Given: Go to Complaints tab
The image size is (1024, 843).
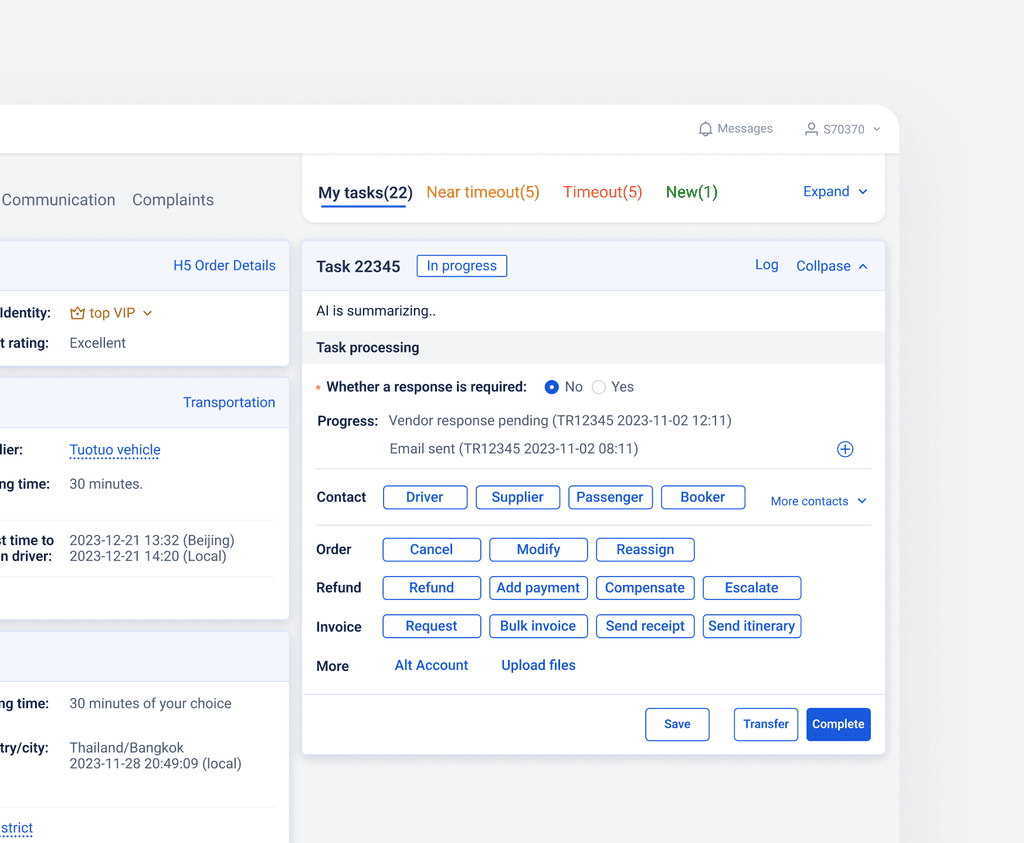Looking at the screenshot, I should pos(173,200).
